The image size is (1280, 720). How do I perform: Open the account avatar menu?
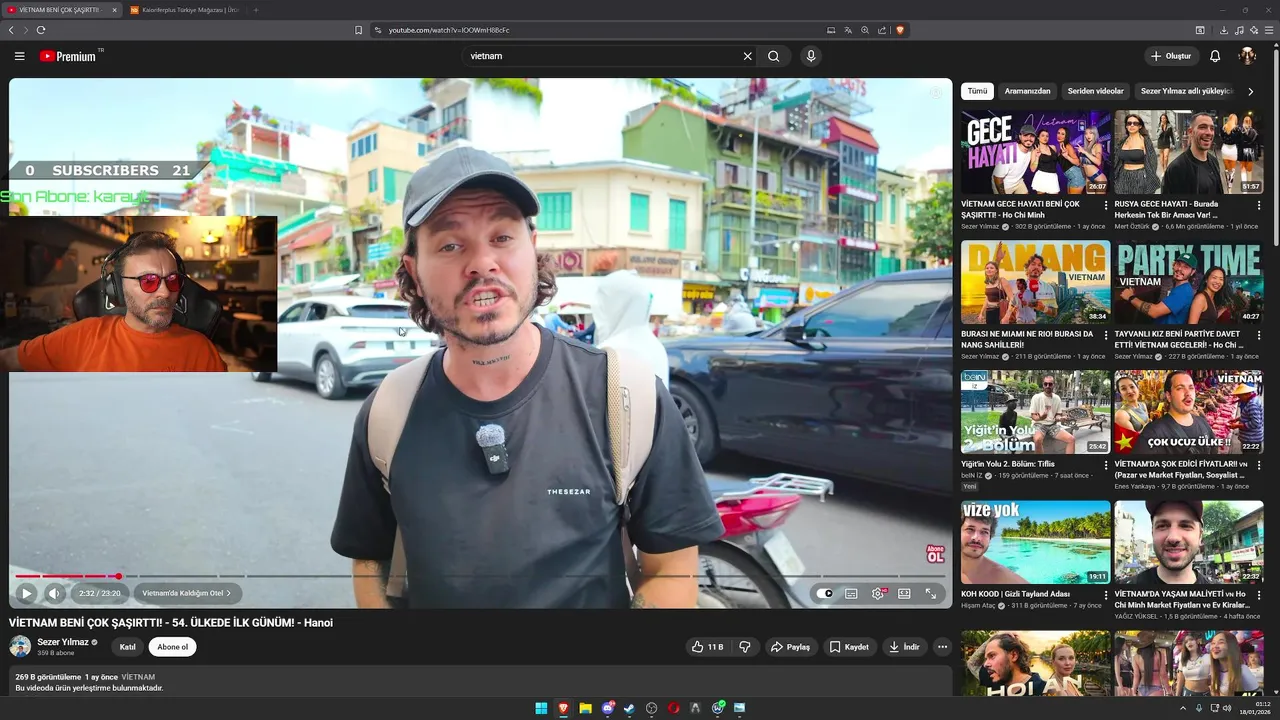click(x=1247, y=56)
